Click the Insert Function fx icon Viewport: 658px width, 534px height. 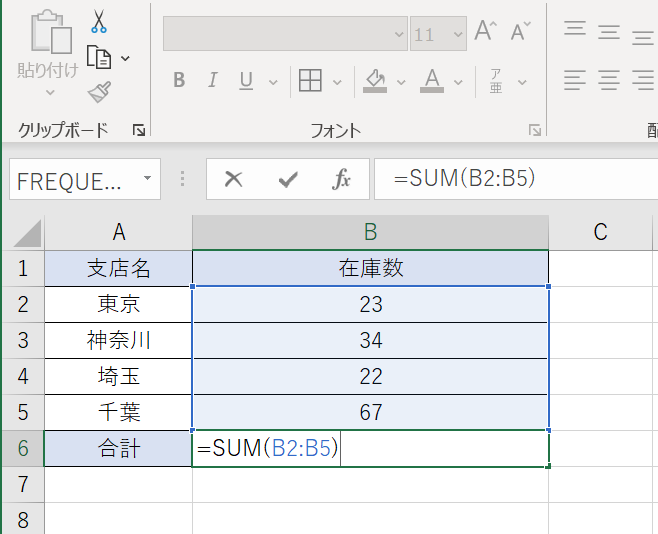342,179
